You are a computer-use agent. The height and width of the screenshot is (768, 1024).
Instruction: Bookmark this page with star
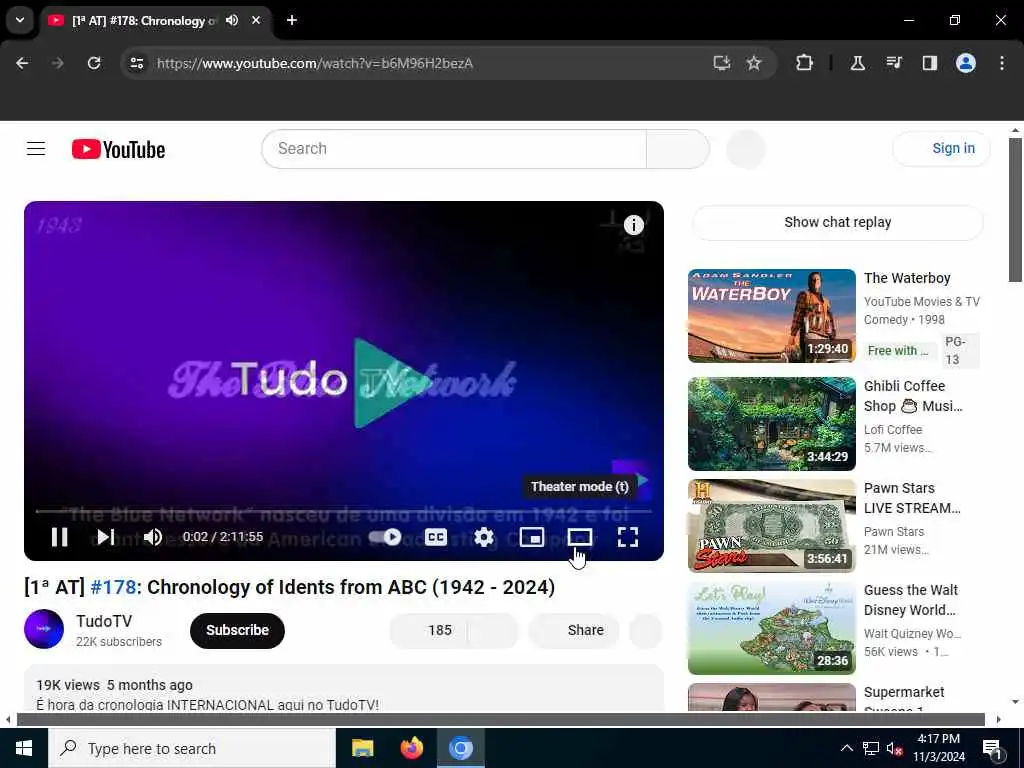tap(754, 63)
